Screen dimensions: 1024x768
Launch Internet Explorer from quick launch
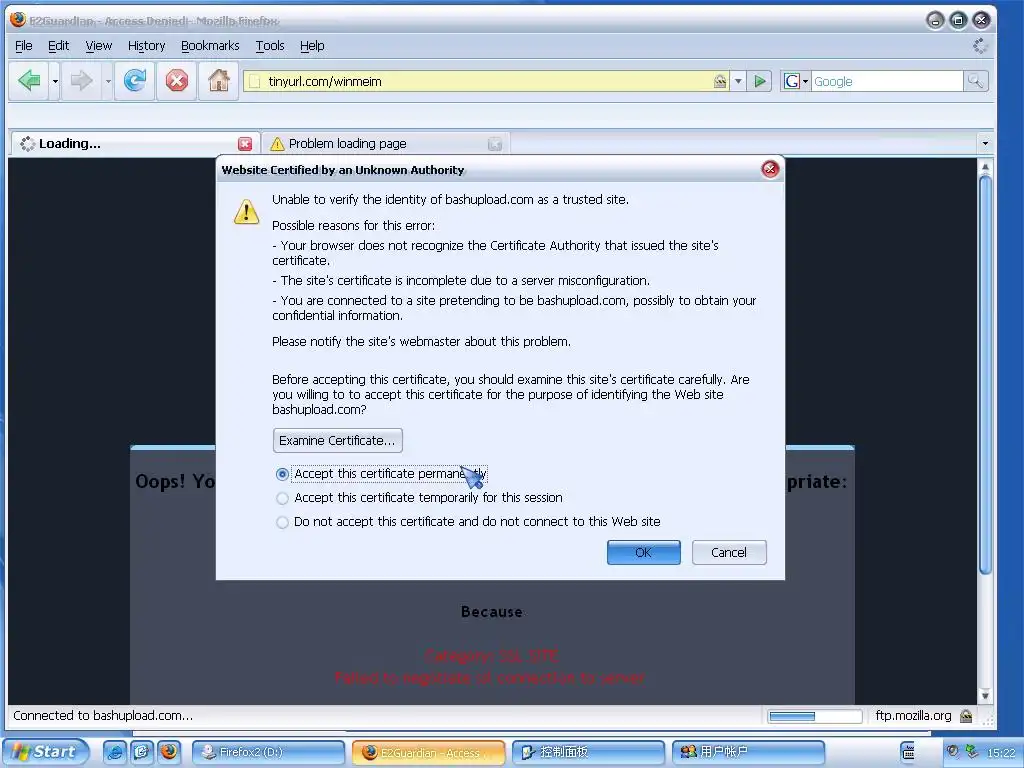point(114,752)
